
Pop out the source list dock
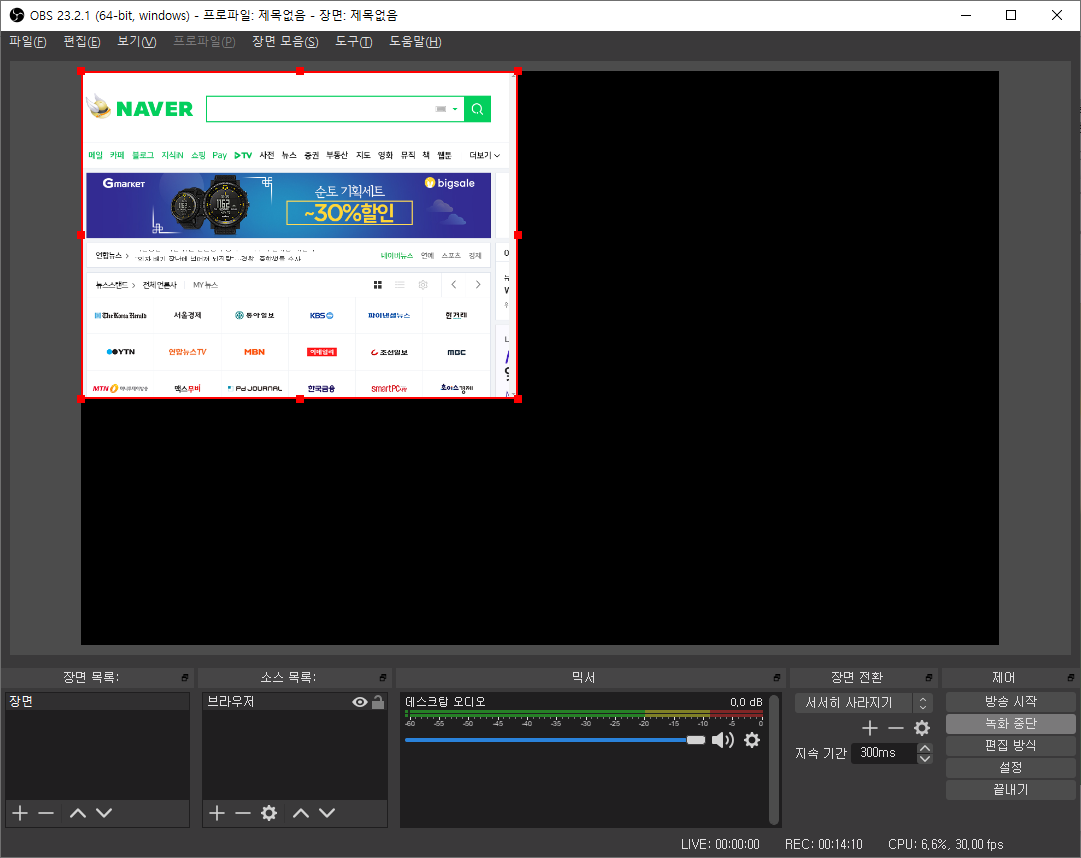click(x=383, y=677)
